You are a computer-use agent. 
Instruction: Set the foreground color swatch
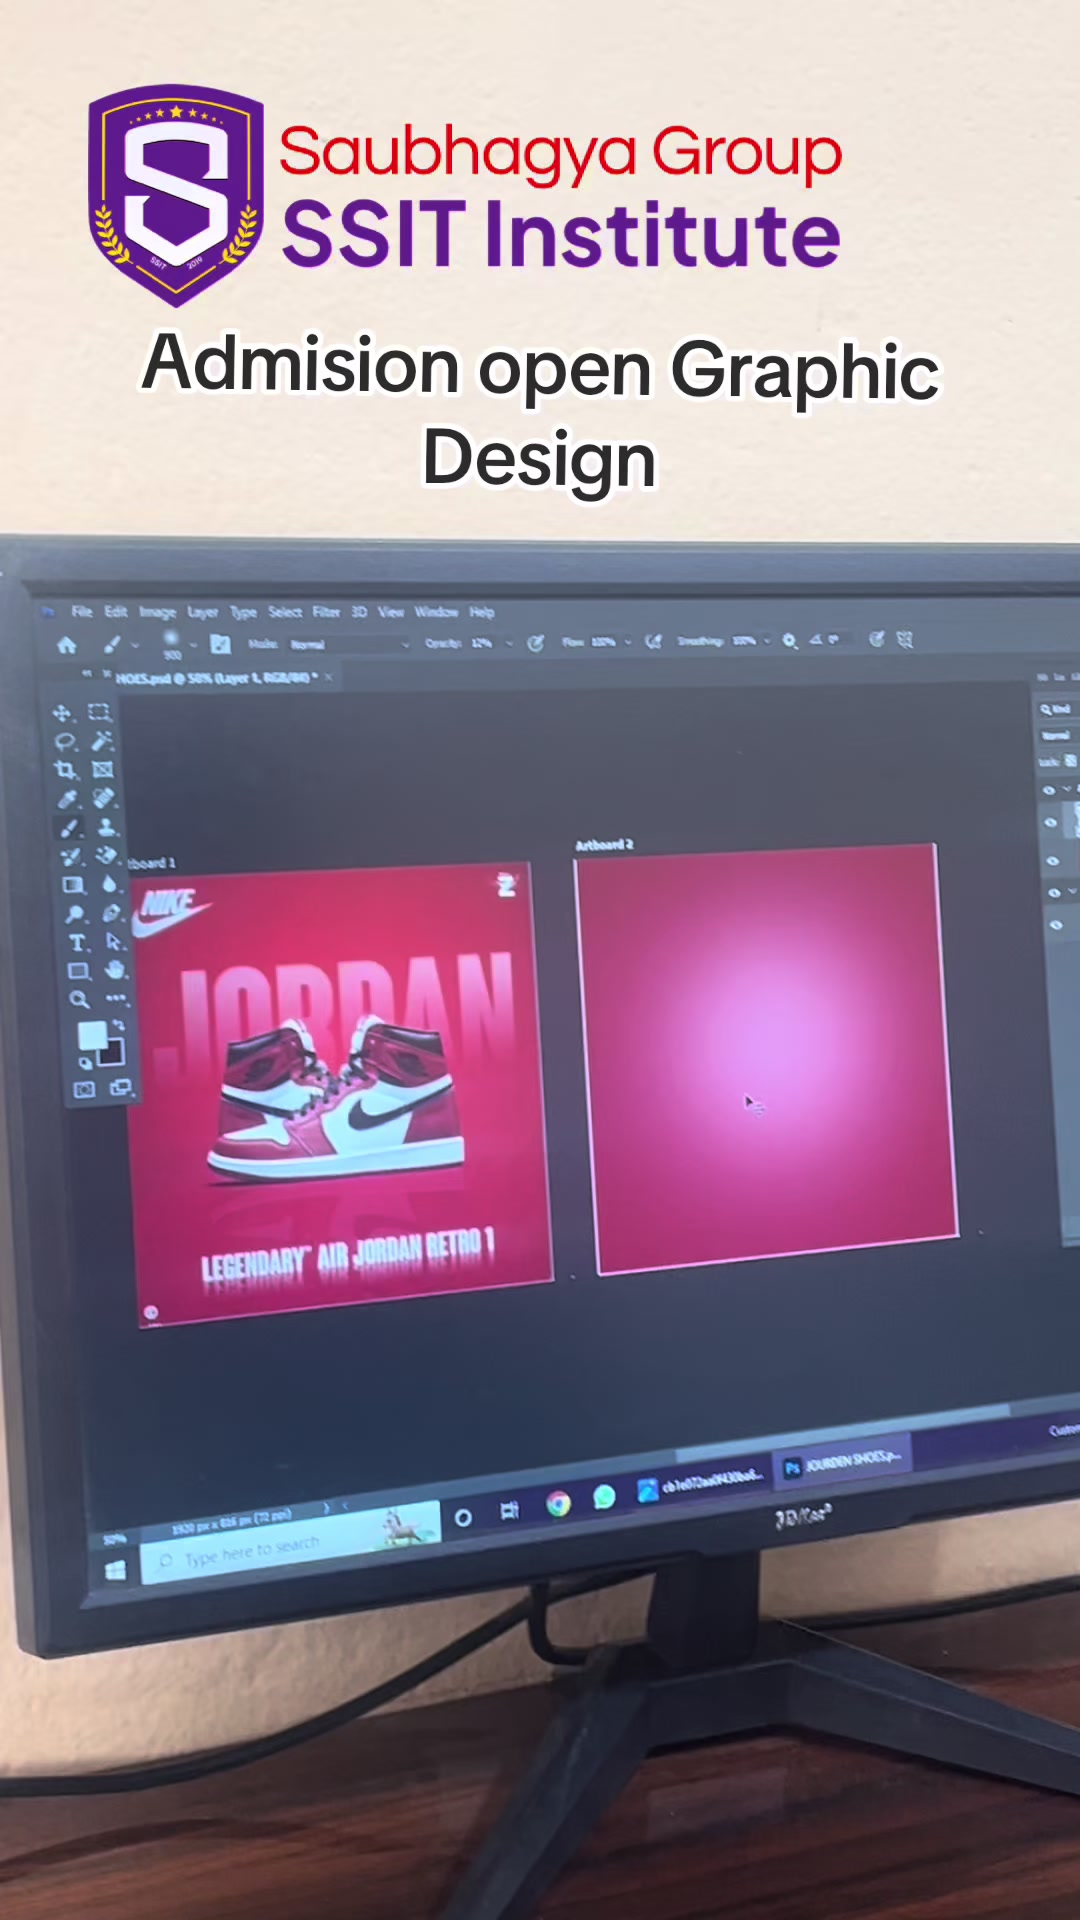click(x=92, y=1035)
